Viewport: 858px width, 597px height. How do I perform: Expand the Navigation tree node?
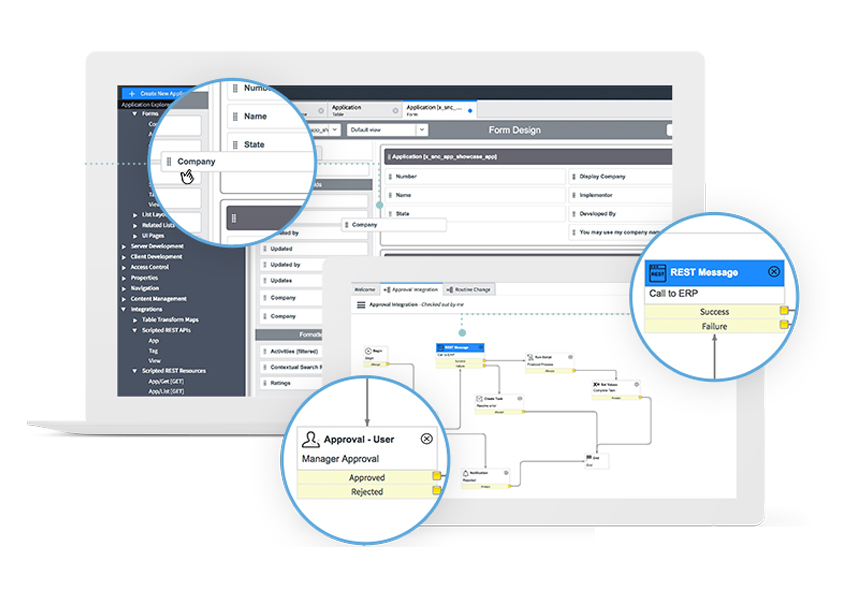tap(124, 288)
